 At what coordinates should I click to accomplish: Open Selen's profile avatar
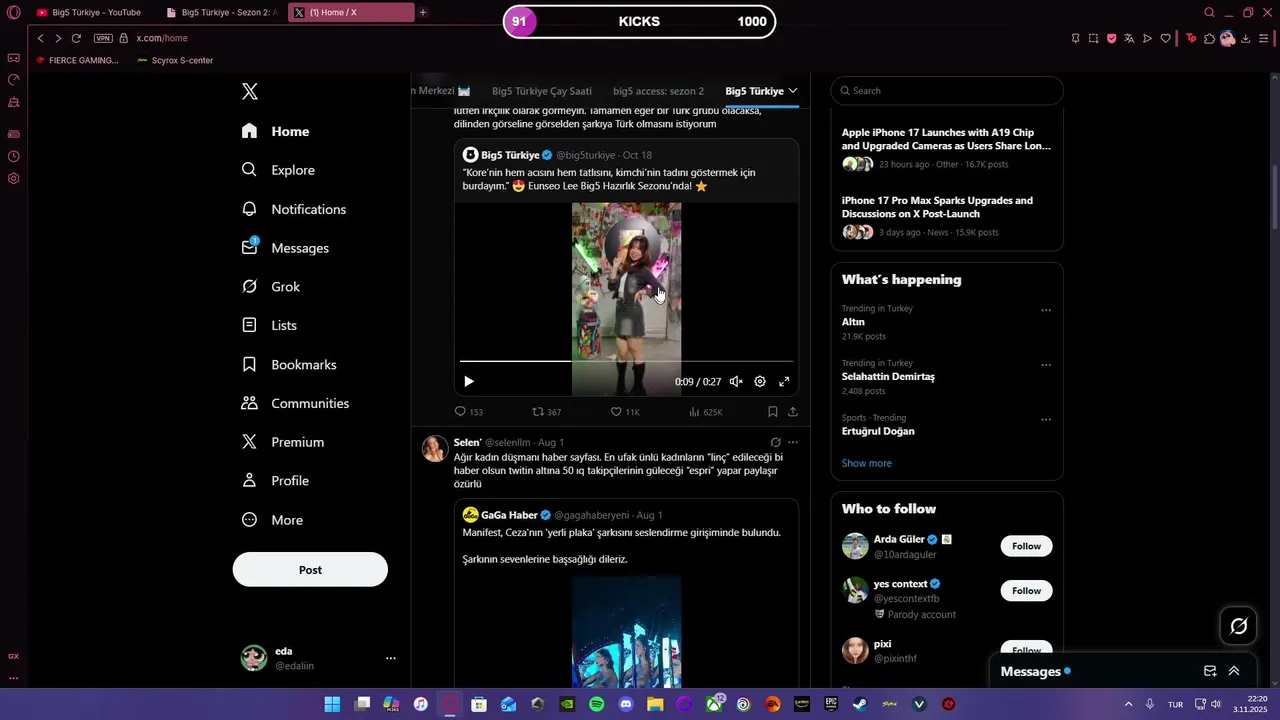[434, 448]
